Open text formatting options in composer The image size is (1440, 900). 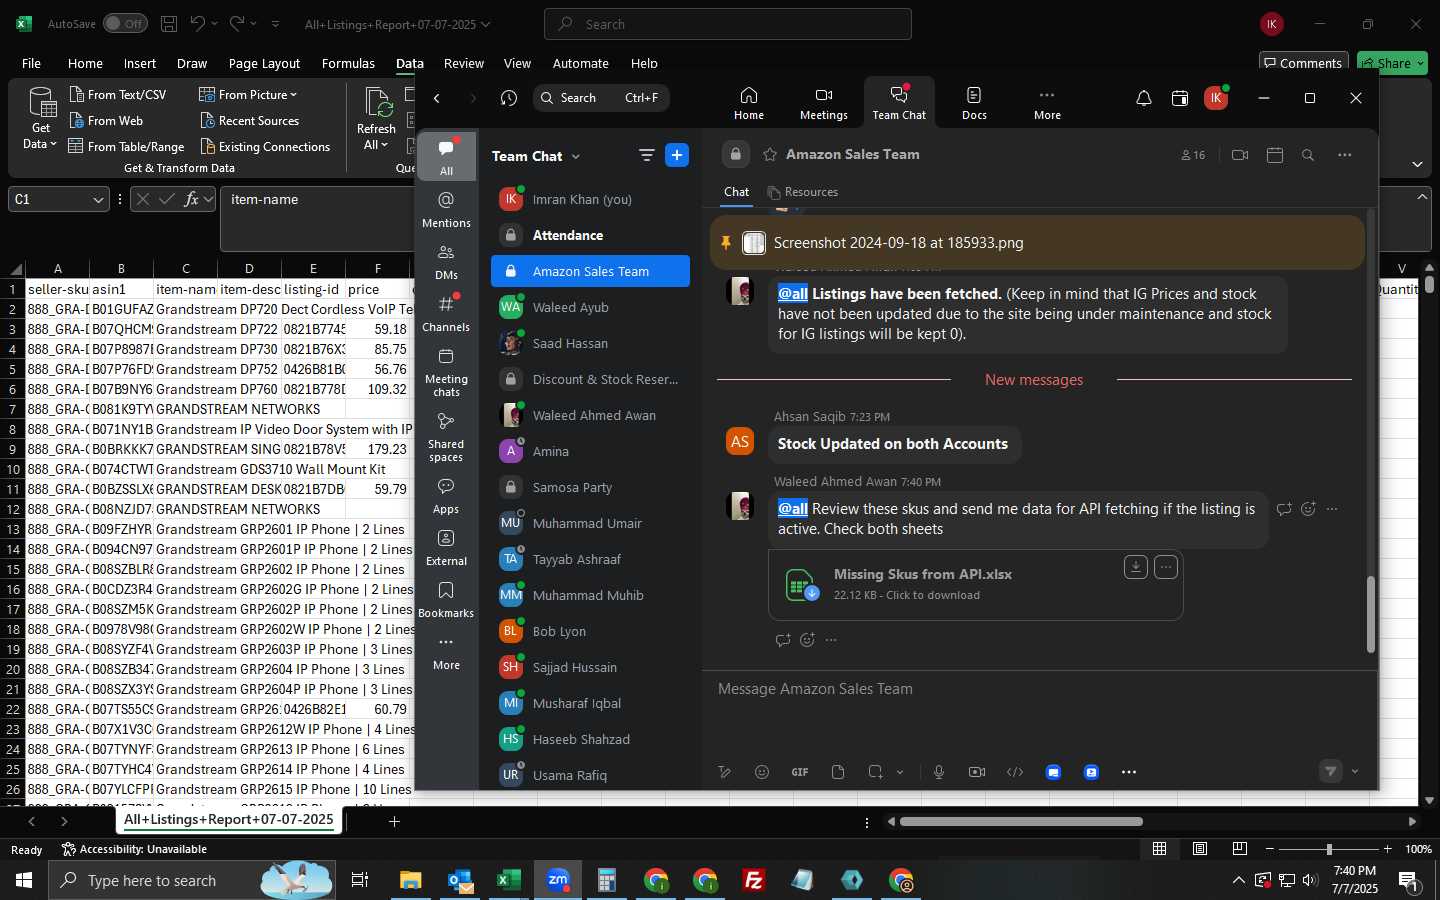click(725, 772)
